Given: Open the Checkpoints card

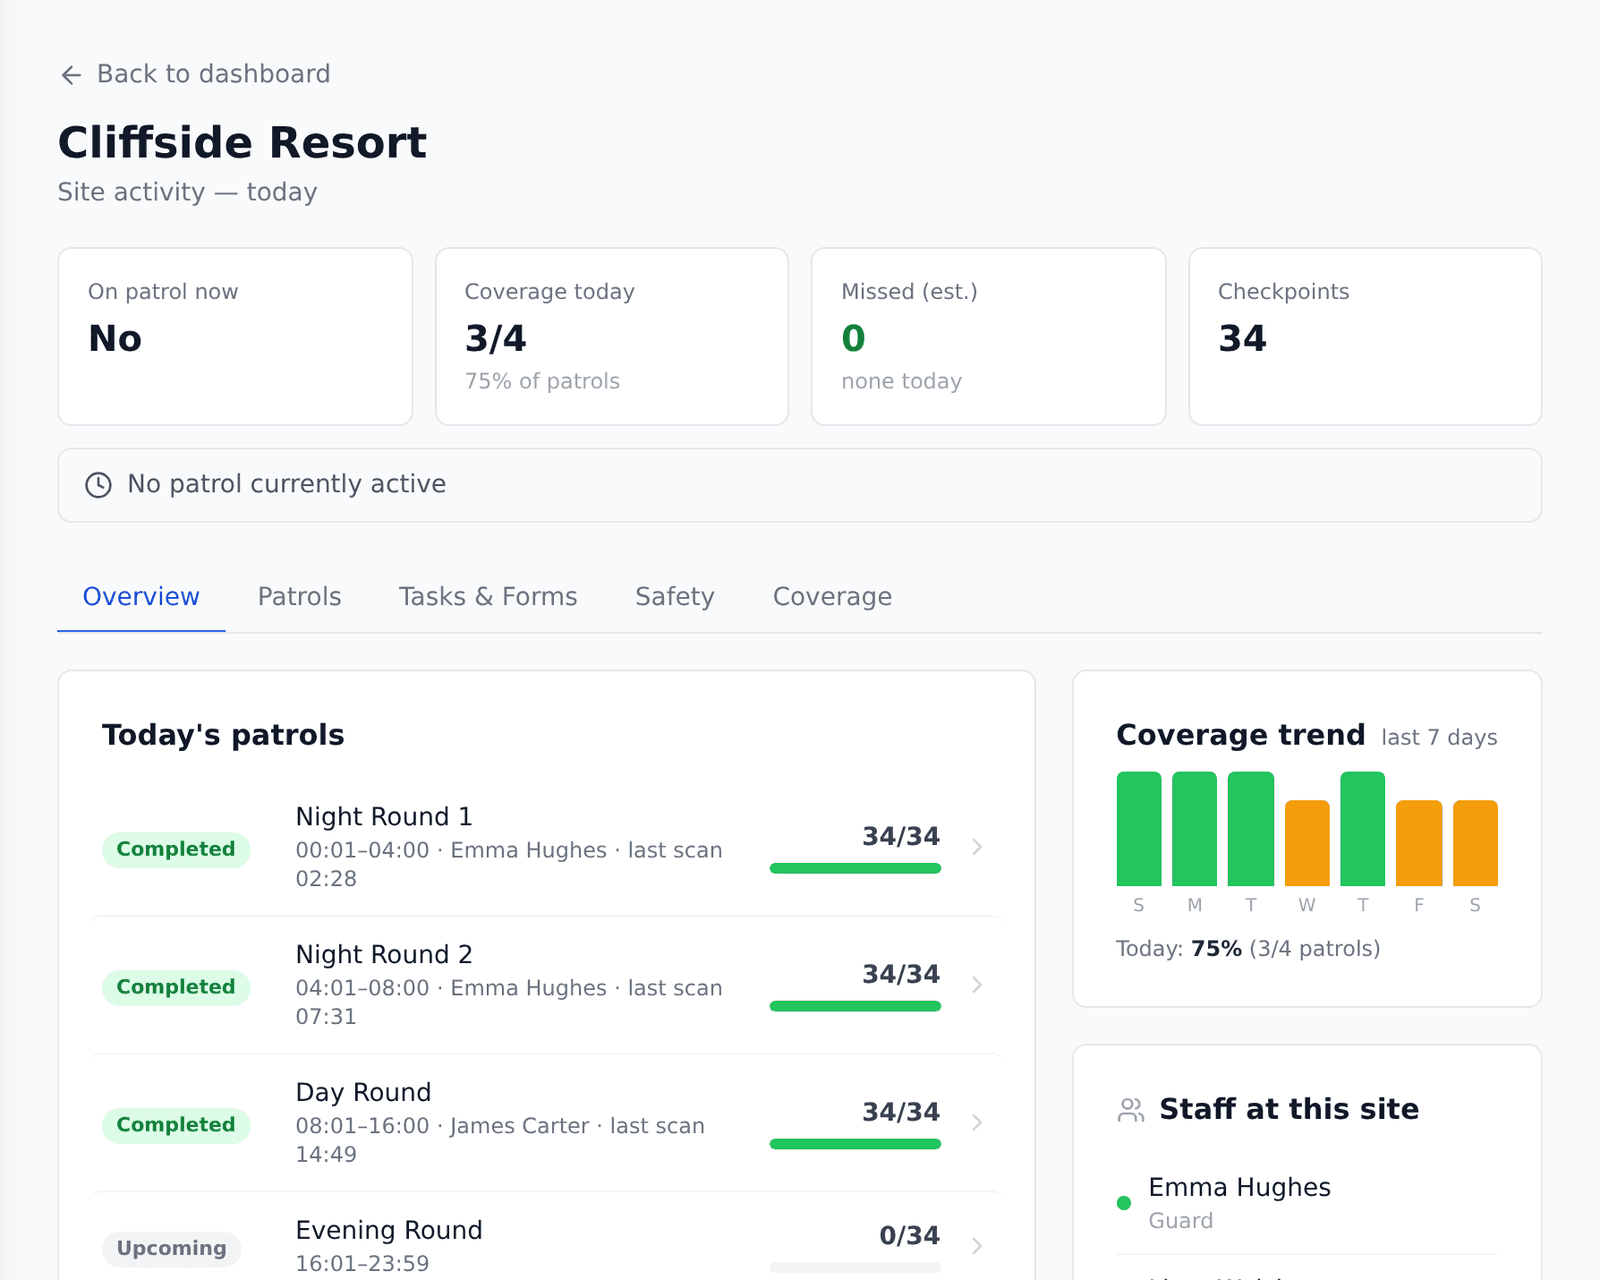Looking at the screenshot, I should pyautogui.click(x=1365, y=337).
